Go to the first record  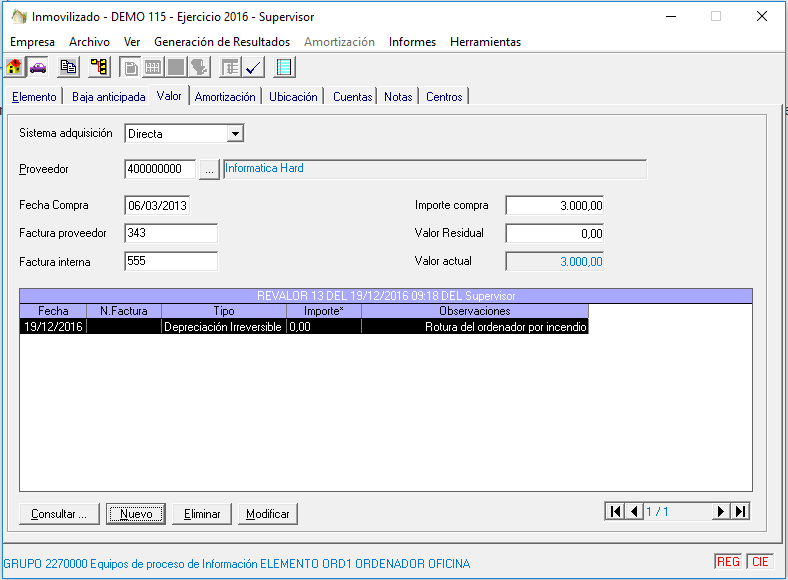click(615, 511)
